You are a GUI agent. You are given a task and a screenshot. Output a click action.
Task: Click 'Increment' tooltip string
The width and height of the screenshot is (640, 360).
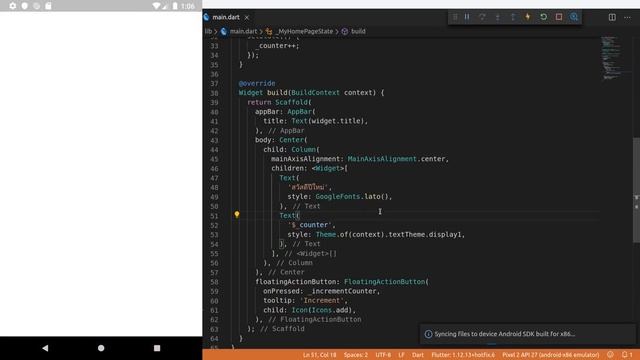click(x=322, y=300)
